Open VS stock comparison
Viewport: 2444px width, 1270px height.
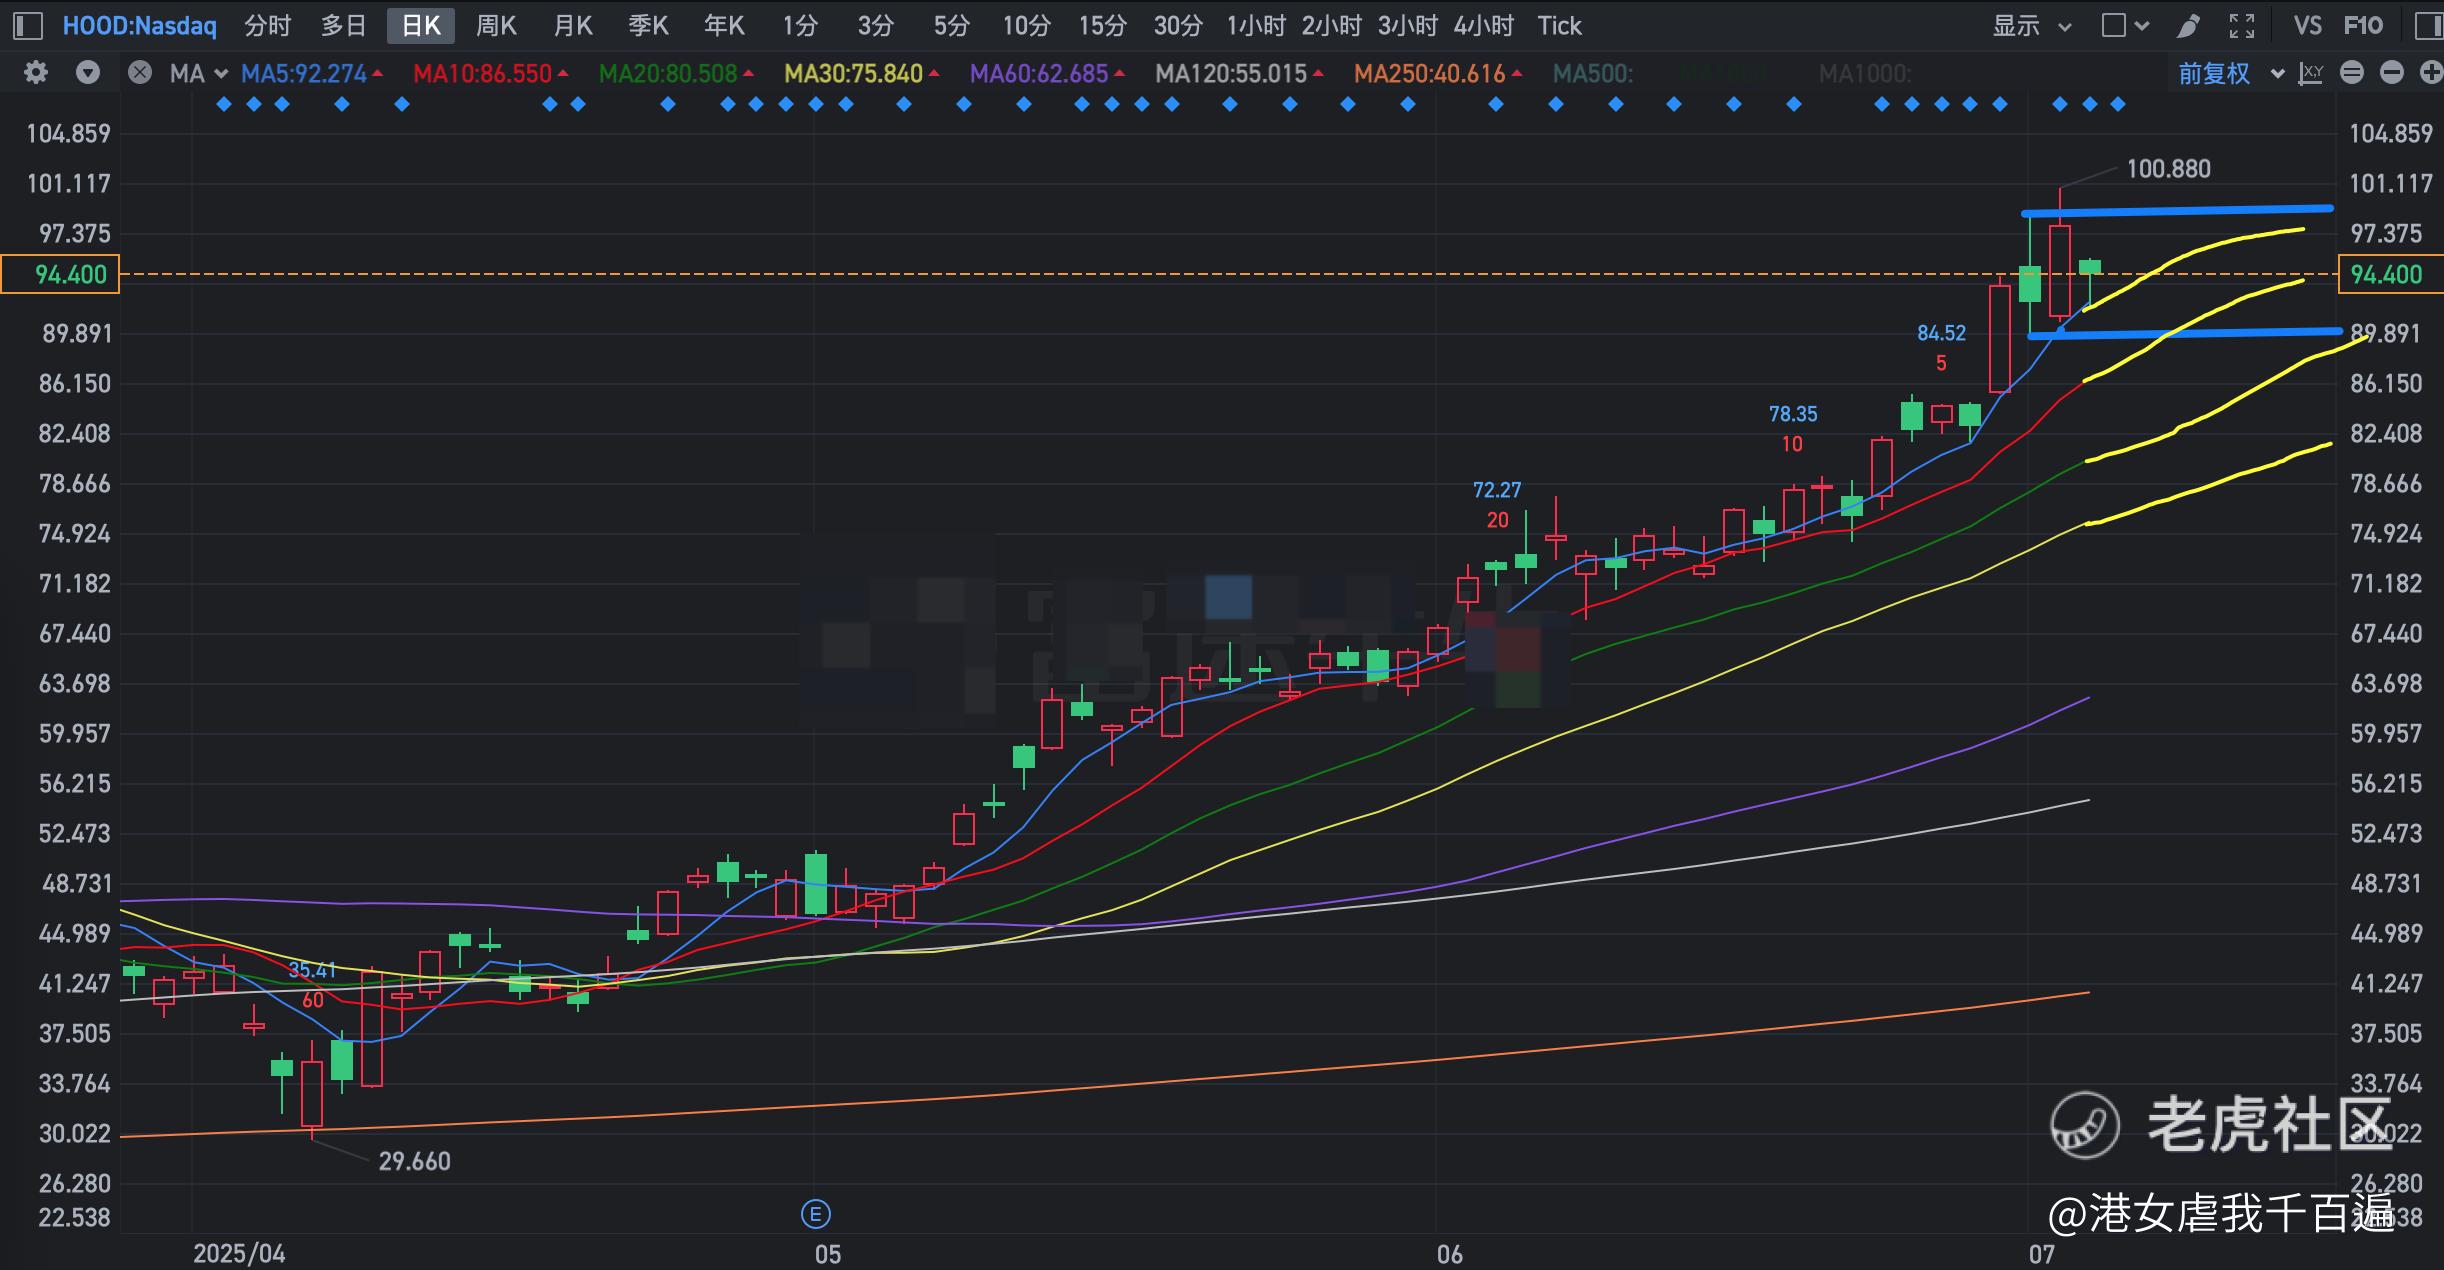(x=2307, y=26)
